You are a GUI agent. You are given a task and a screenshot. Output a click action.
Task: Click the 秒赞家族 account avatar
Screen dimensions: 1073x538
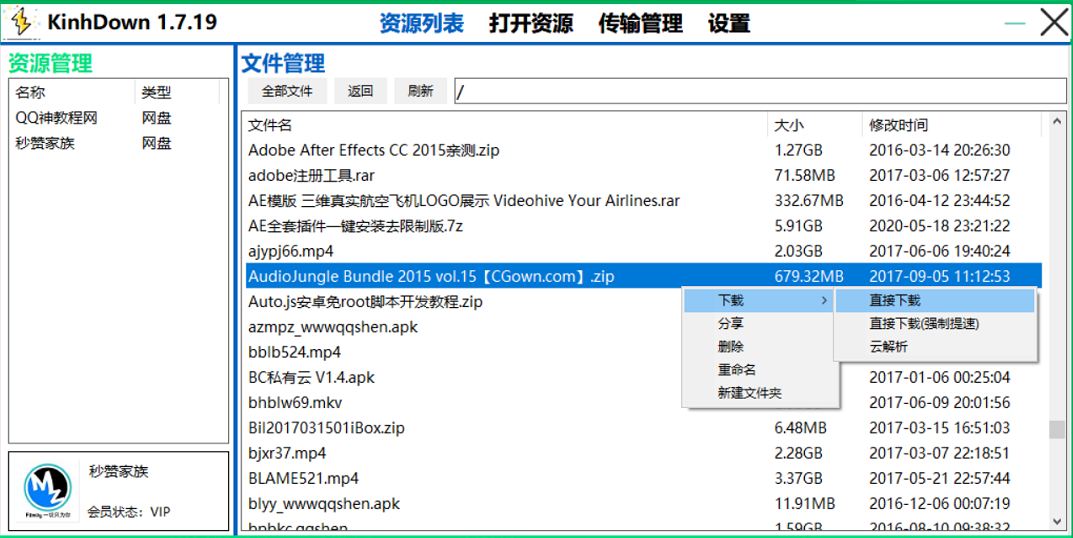click(x=47, y=490)
